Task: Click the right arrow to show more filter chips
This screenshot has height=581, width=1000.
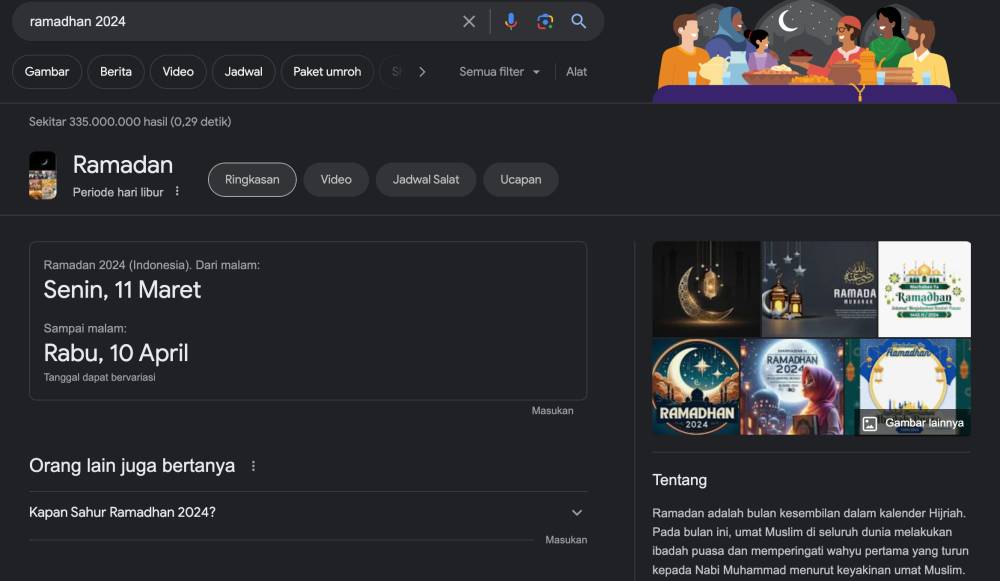Action: pyautogui.click(x=422, y=72)
